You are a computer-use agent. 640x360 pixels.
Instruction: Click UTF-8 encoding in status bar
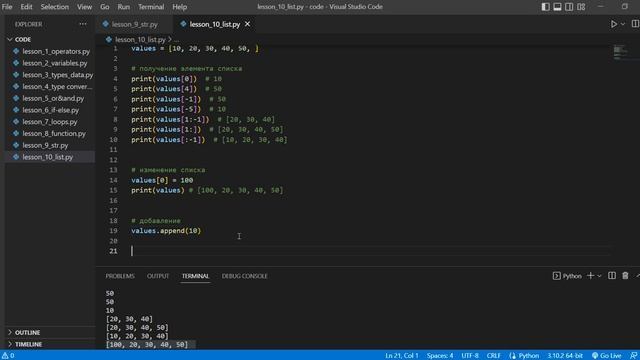click(470, 356)
